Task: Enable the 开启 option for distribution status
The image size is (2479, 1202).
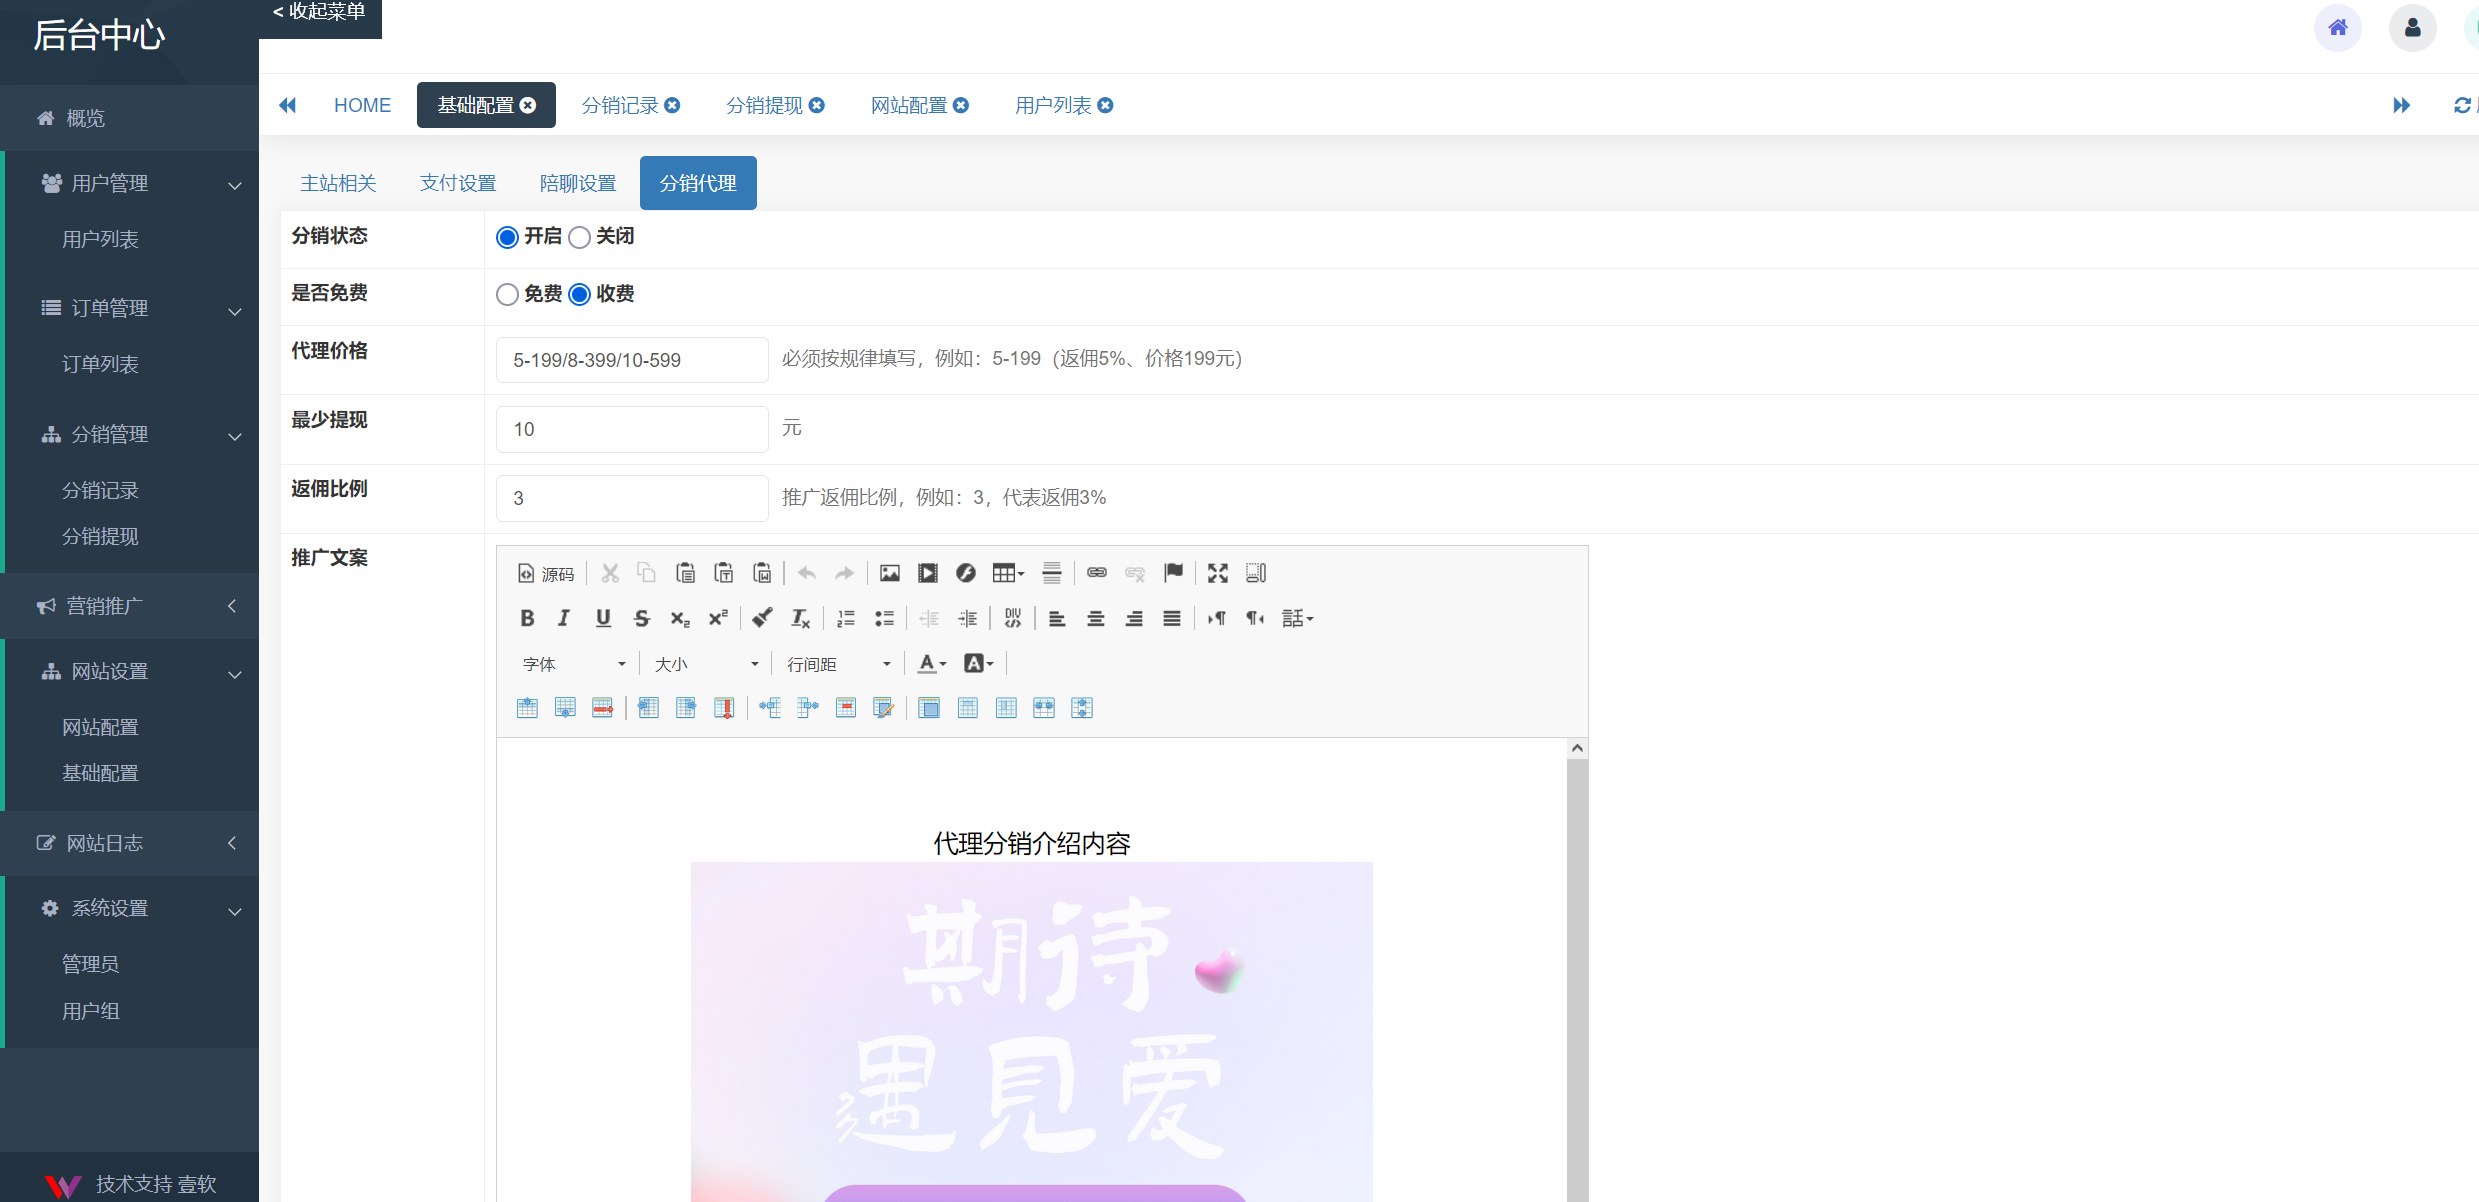Action: (x=507, y=237)
